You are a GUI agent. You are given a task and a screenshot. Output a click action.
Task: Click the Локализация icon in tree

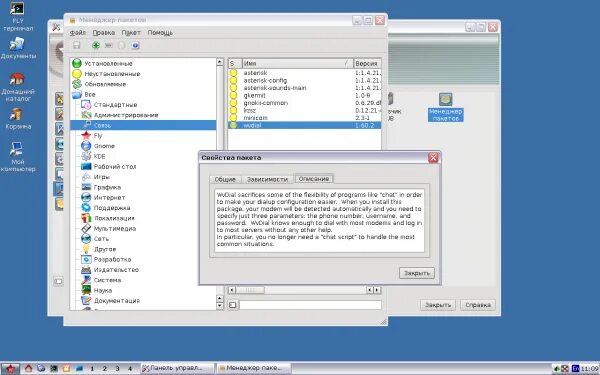86,218
